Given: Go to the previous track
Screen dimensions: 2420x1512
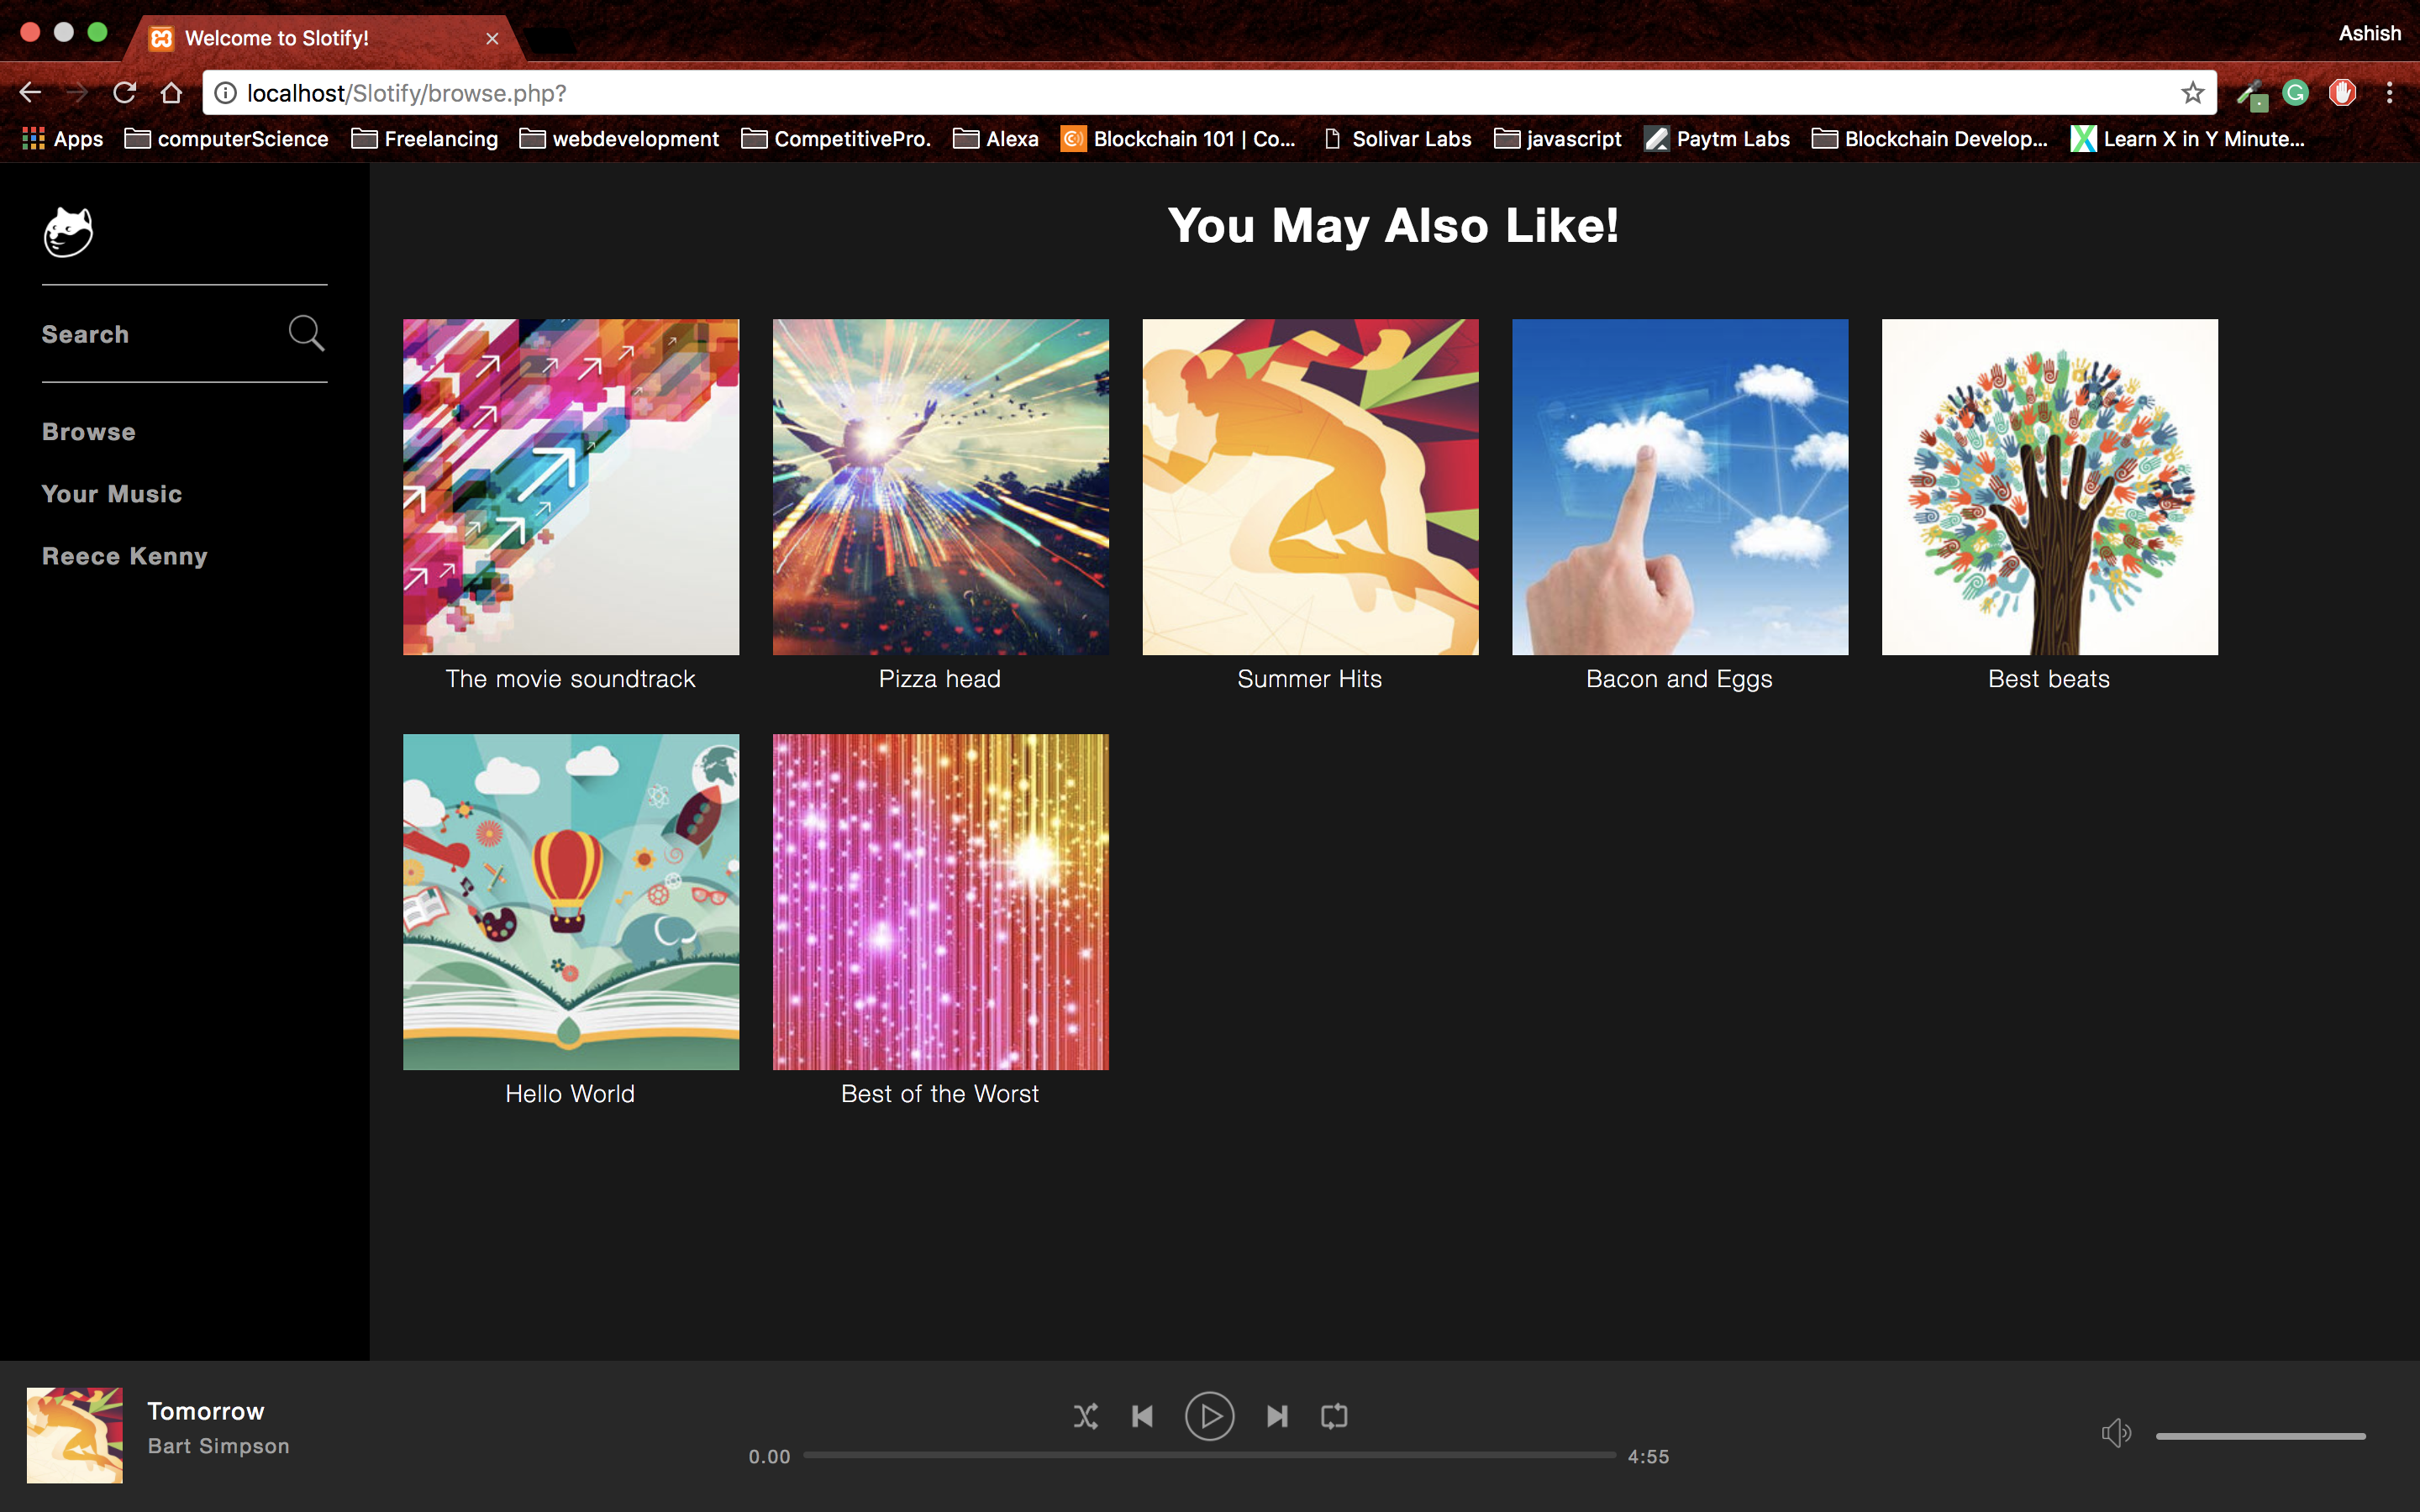Looking at the screenshot, I should [1142, 1416].
